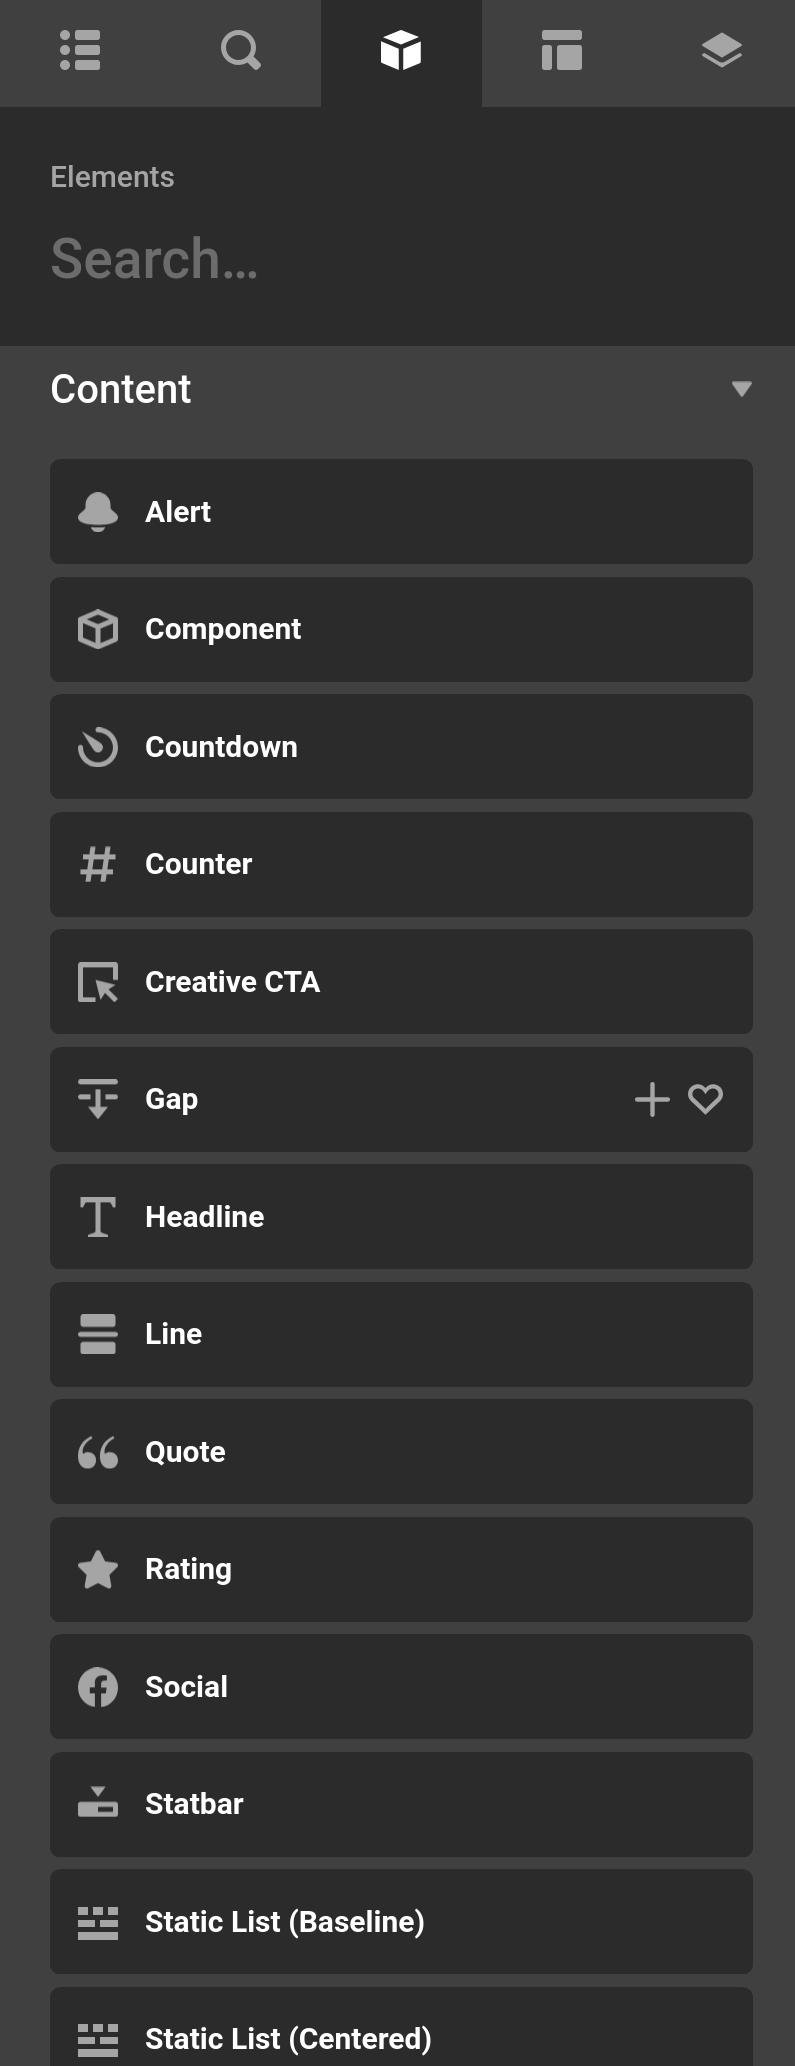Expand the Creative CTA element

[400, 981]
